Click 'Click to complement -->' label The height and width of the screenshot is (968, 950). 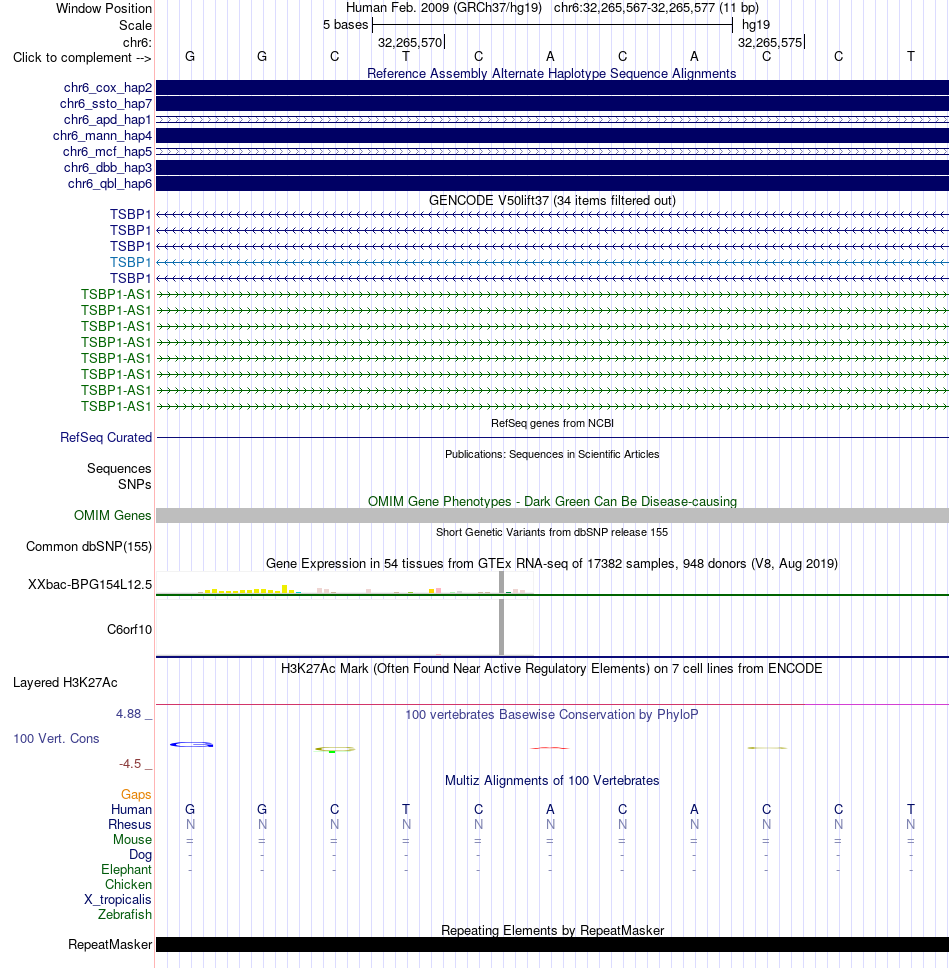[82, 57]
